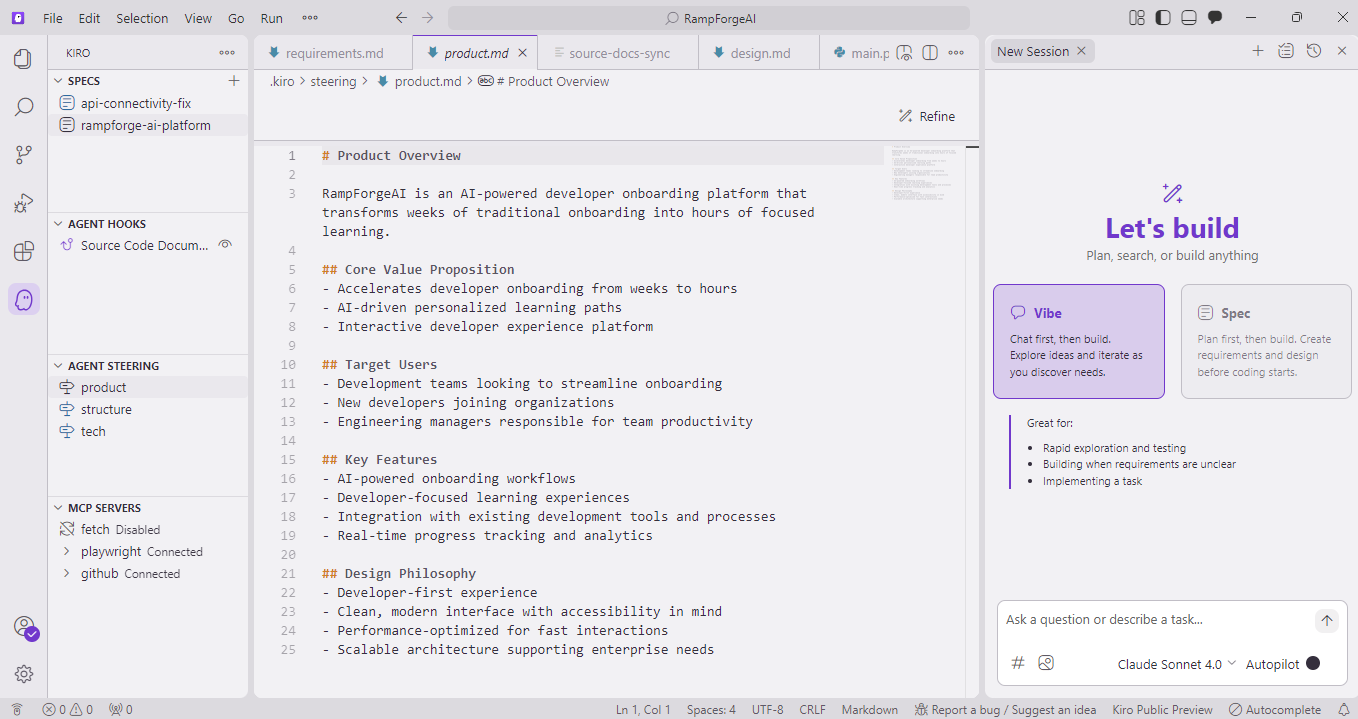This screenshot has width=1358, height=719.
Task: Open the Extensions view
Action: tap(23, 251)
